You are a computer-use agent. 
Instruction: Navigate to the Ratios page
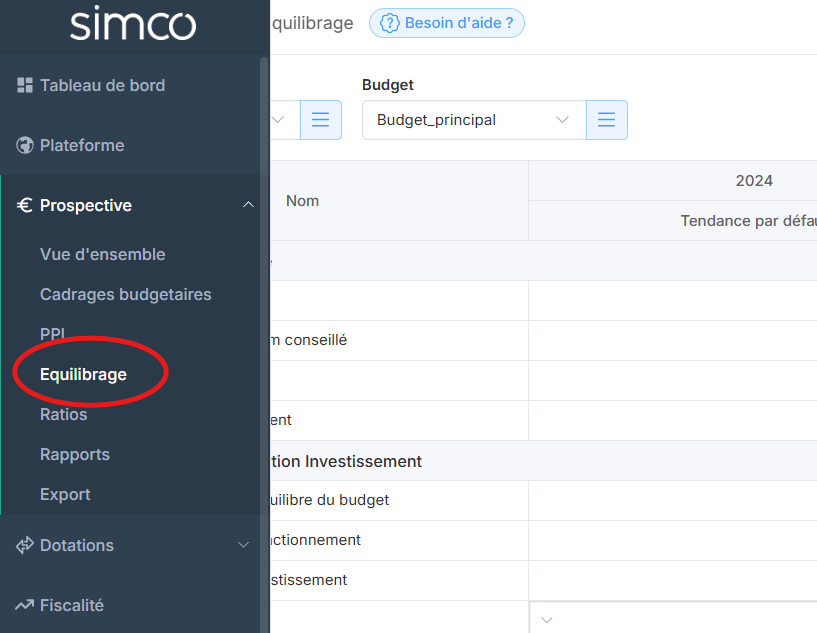pos(63,414)
